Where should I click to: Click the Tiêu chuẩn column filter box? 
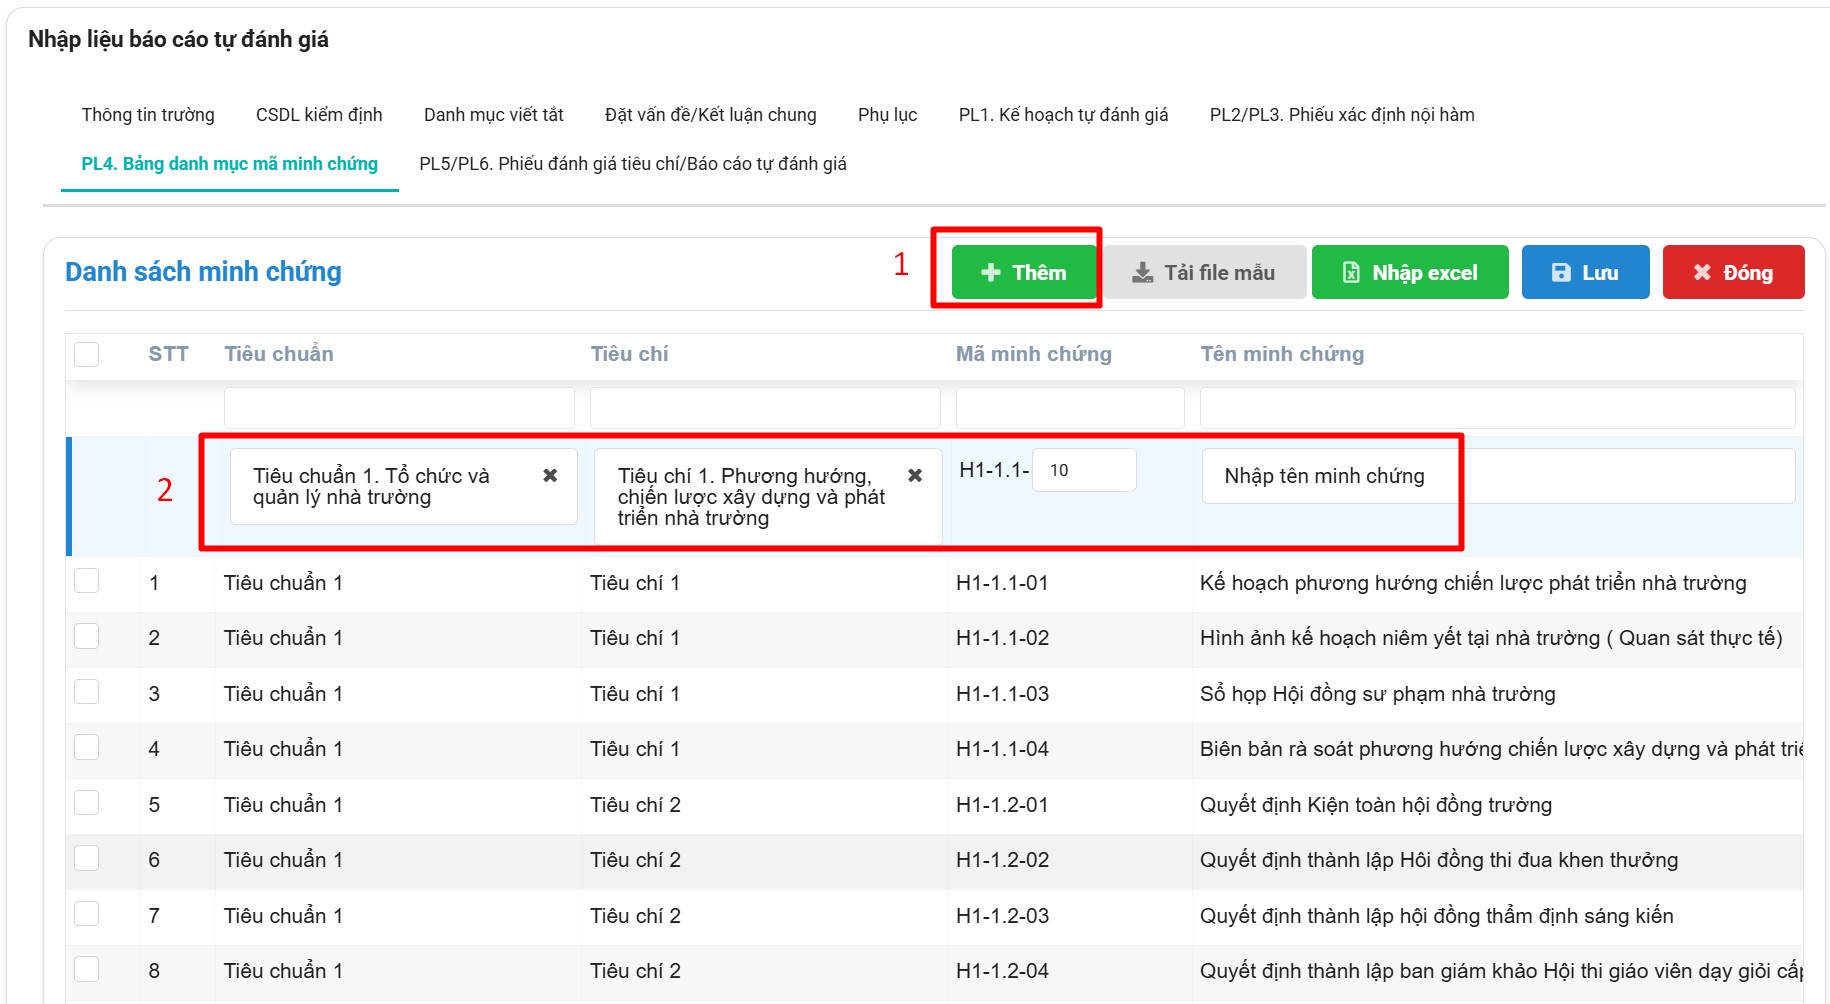coord(399,408)
